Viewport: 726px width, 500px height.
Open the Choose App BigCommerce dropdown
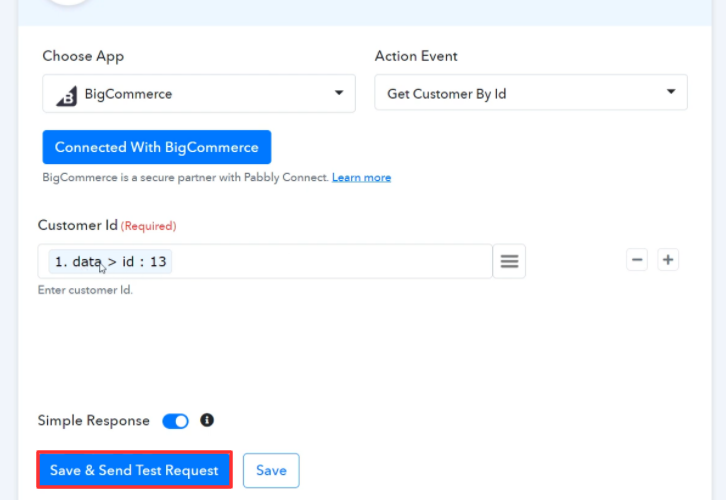coord(199,94)
